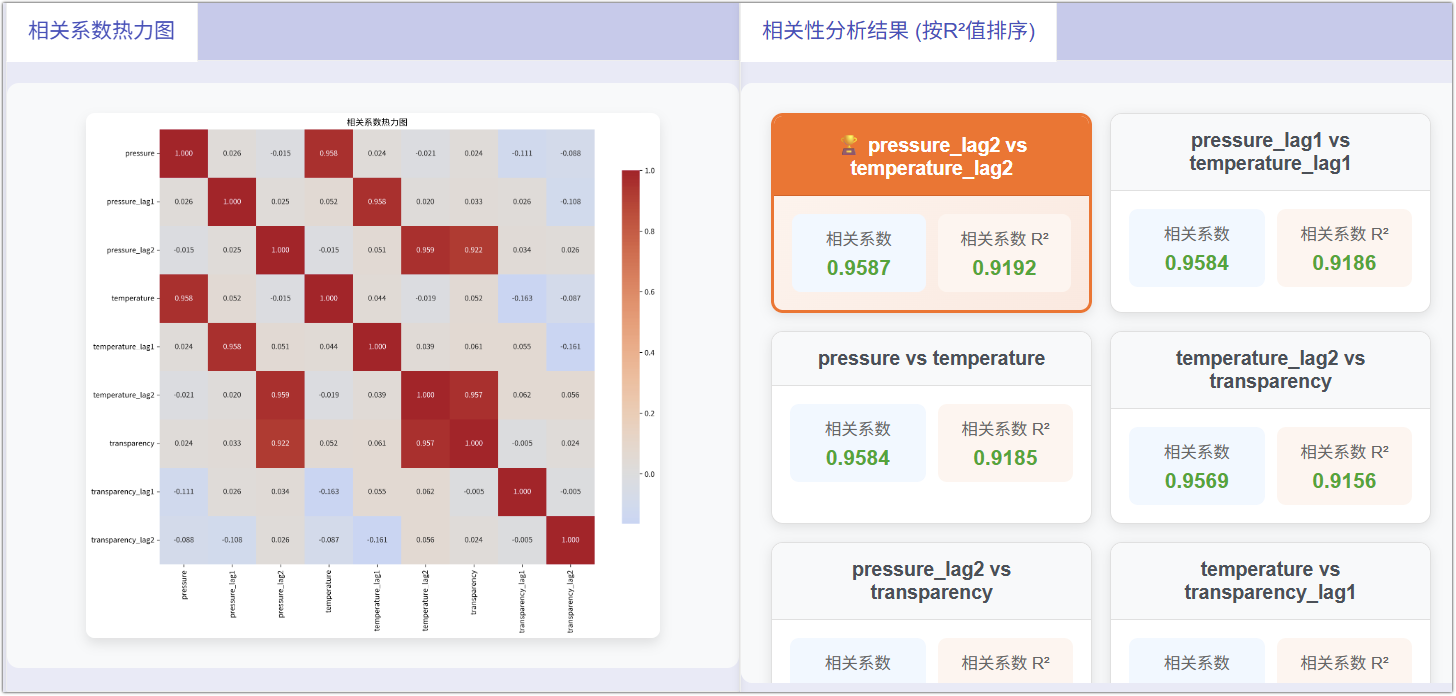1456x696 pixels.
Task: Click the transparency row label on heatmap y-axis
Action: pos(132,443)
